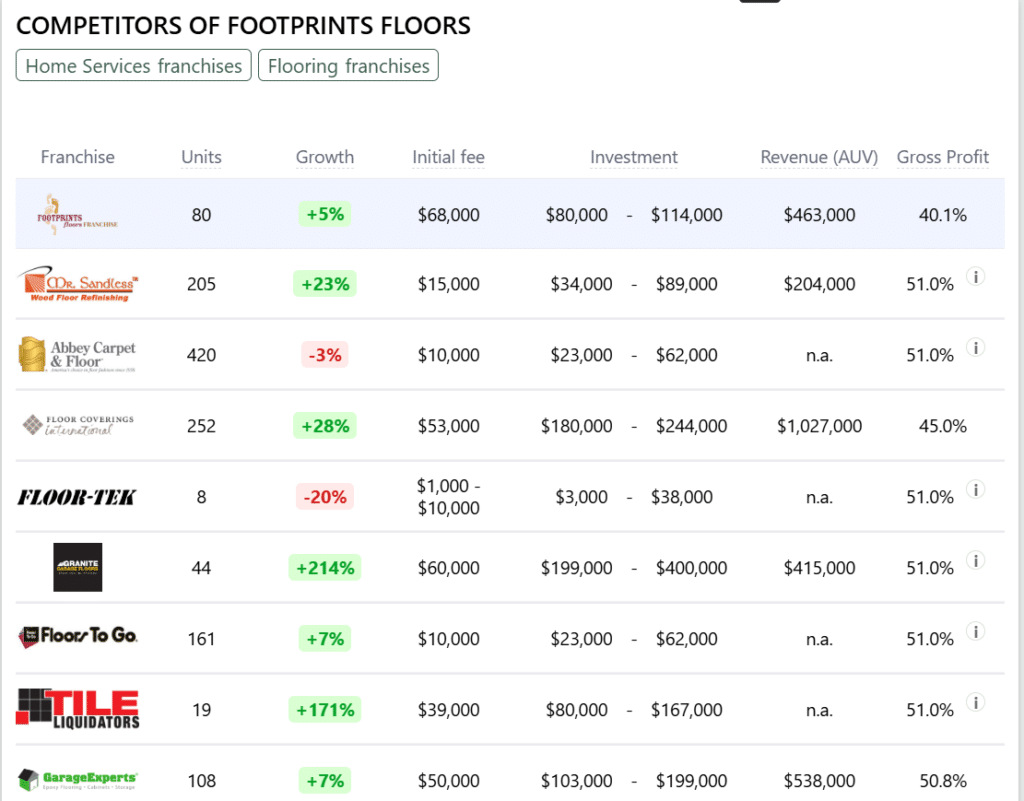Select the $204,000 revenue value
Image resolution: width=1024 pixels, height=801 pixels.
[x=819, y=284]
